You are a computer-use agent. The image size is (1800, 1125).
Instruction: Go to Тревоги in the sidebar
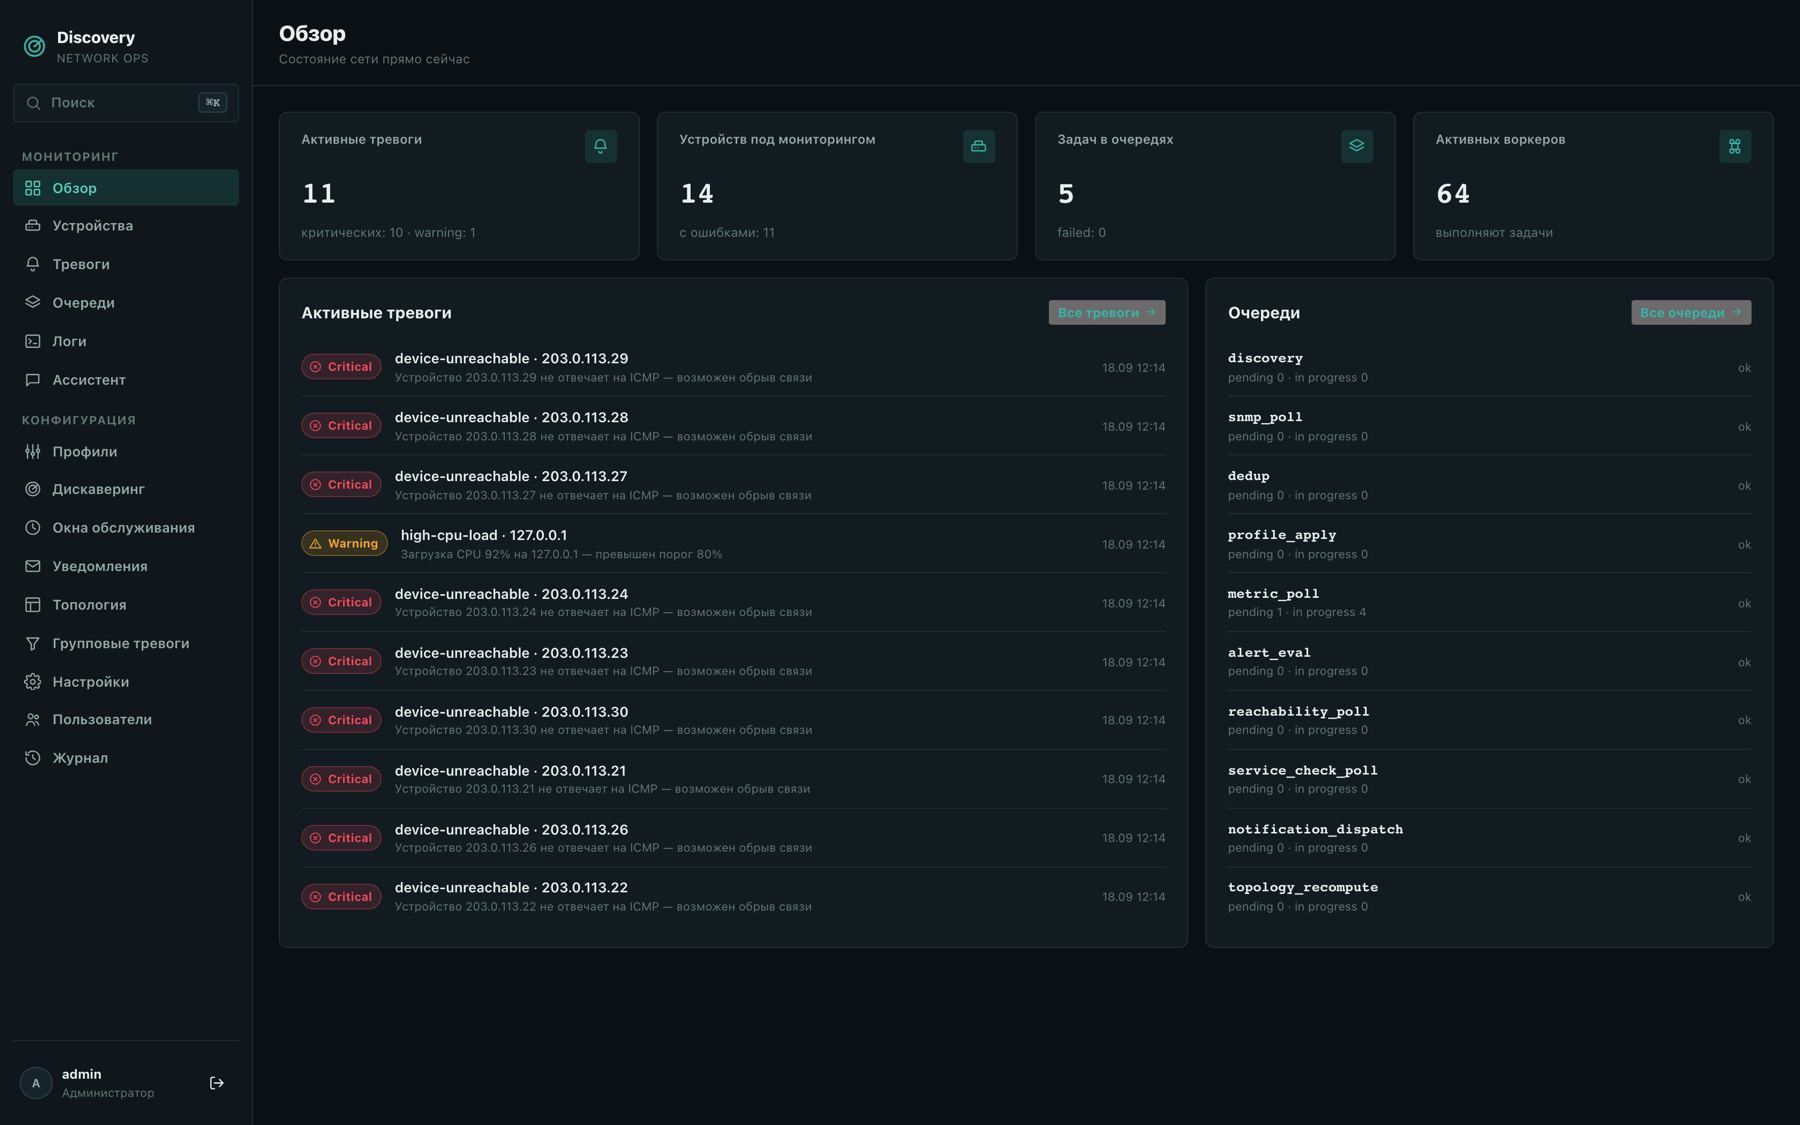point(126,264)
